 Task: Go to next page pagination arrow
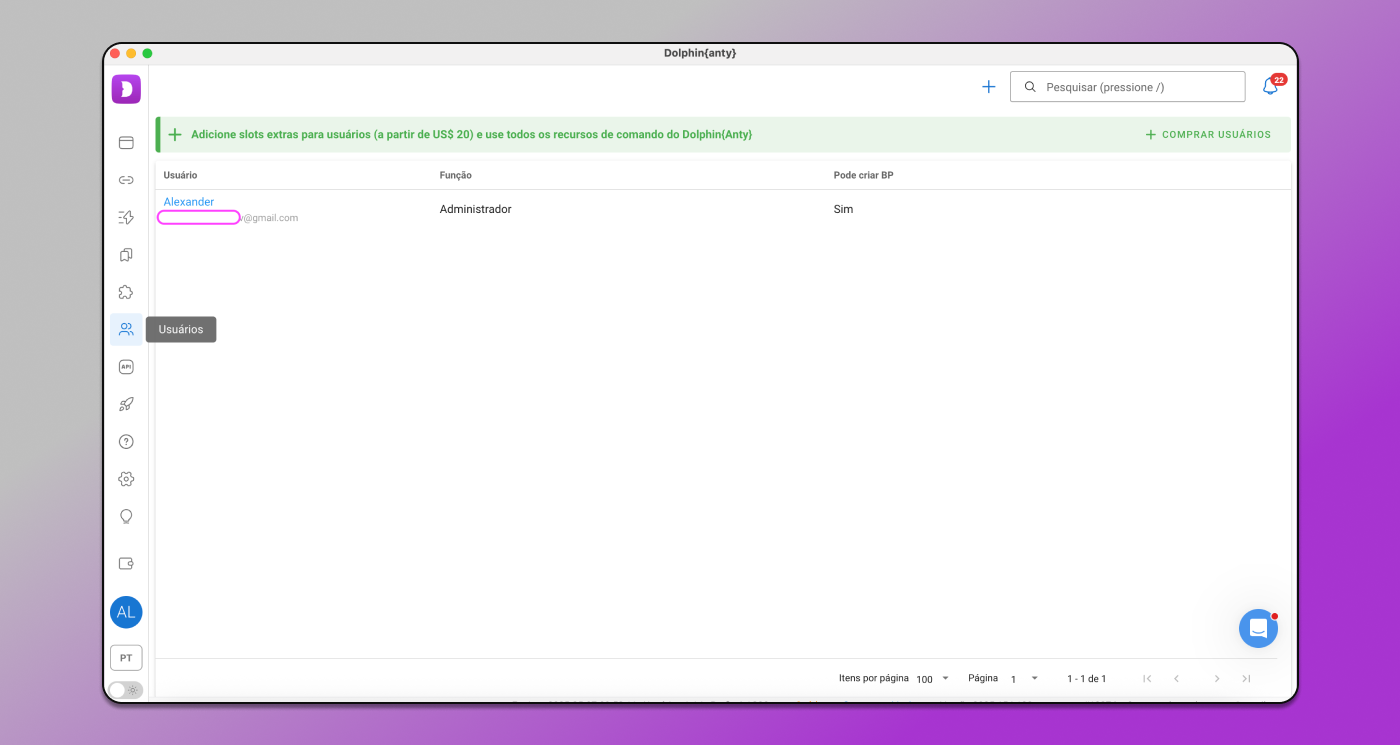pos(1217,679)
